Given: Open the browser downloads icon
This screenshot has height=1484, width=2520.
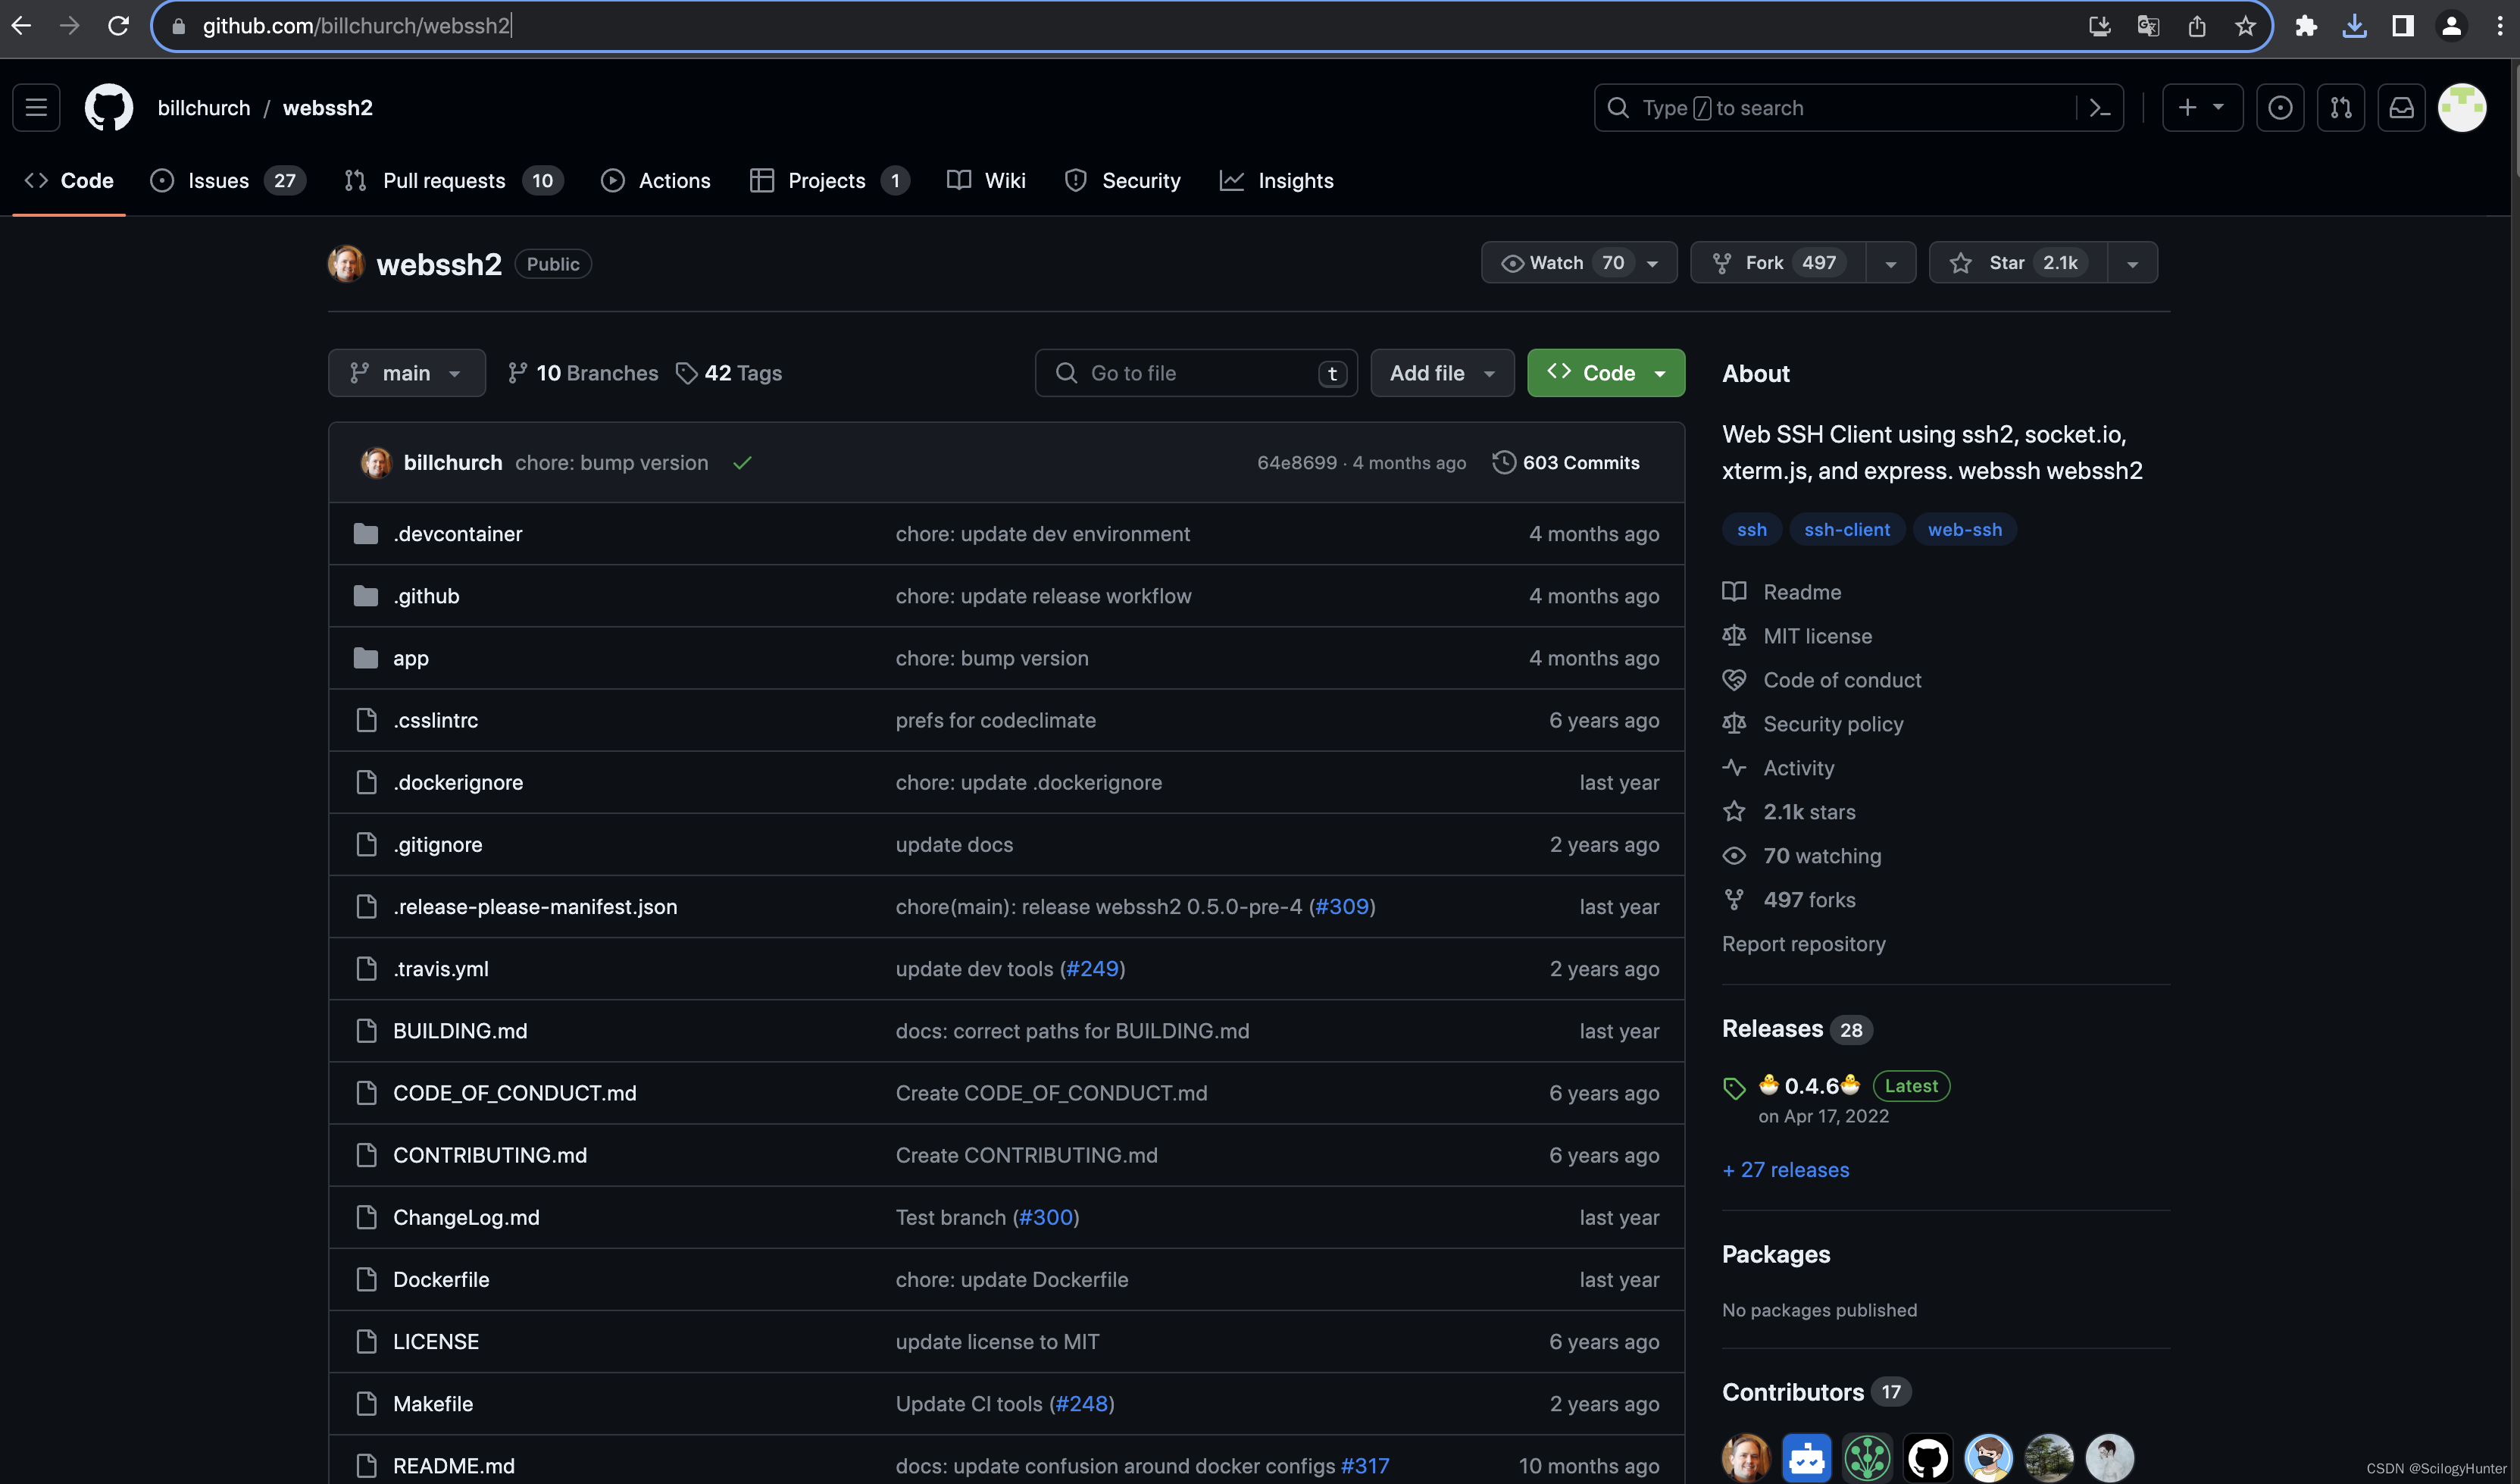Looking at the screenshot, I should click(x=2354, y=26).
